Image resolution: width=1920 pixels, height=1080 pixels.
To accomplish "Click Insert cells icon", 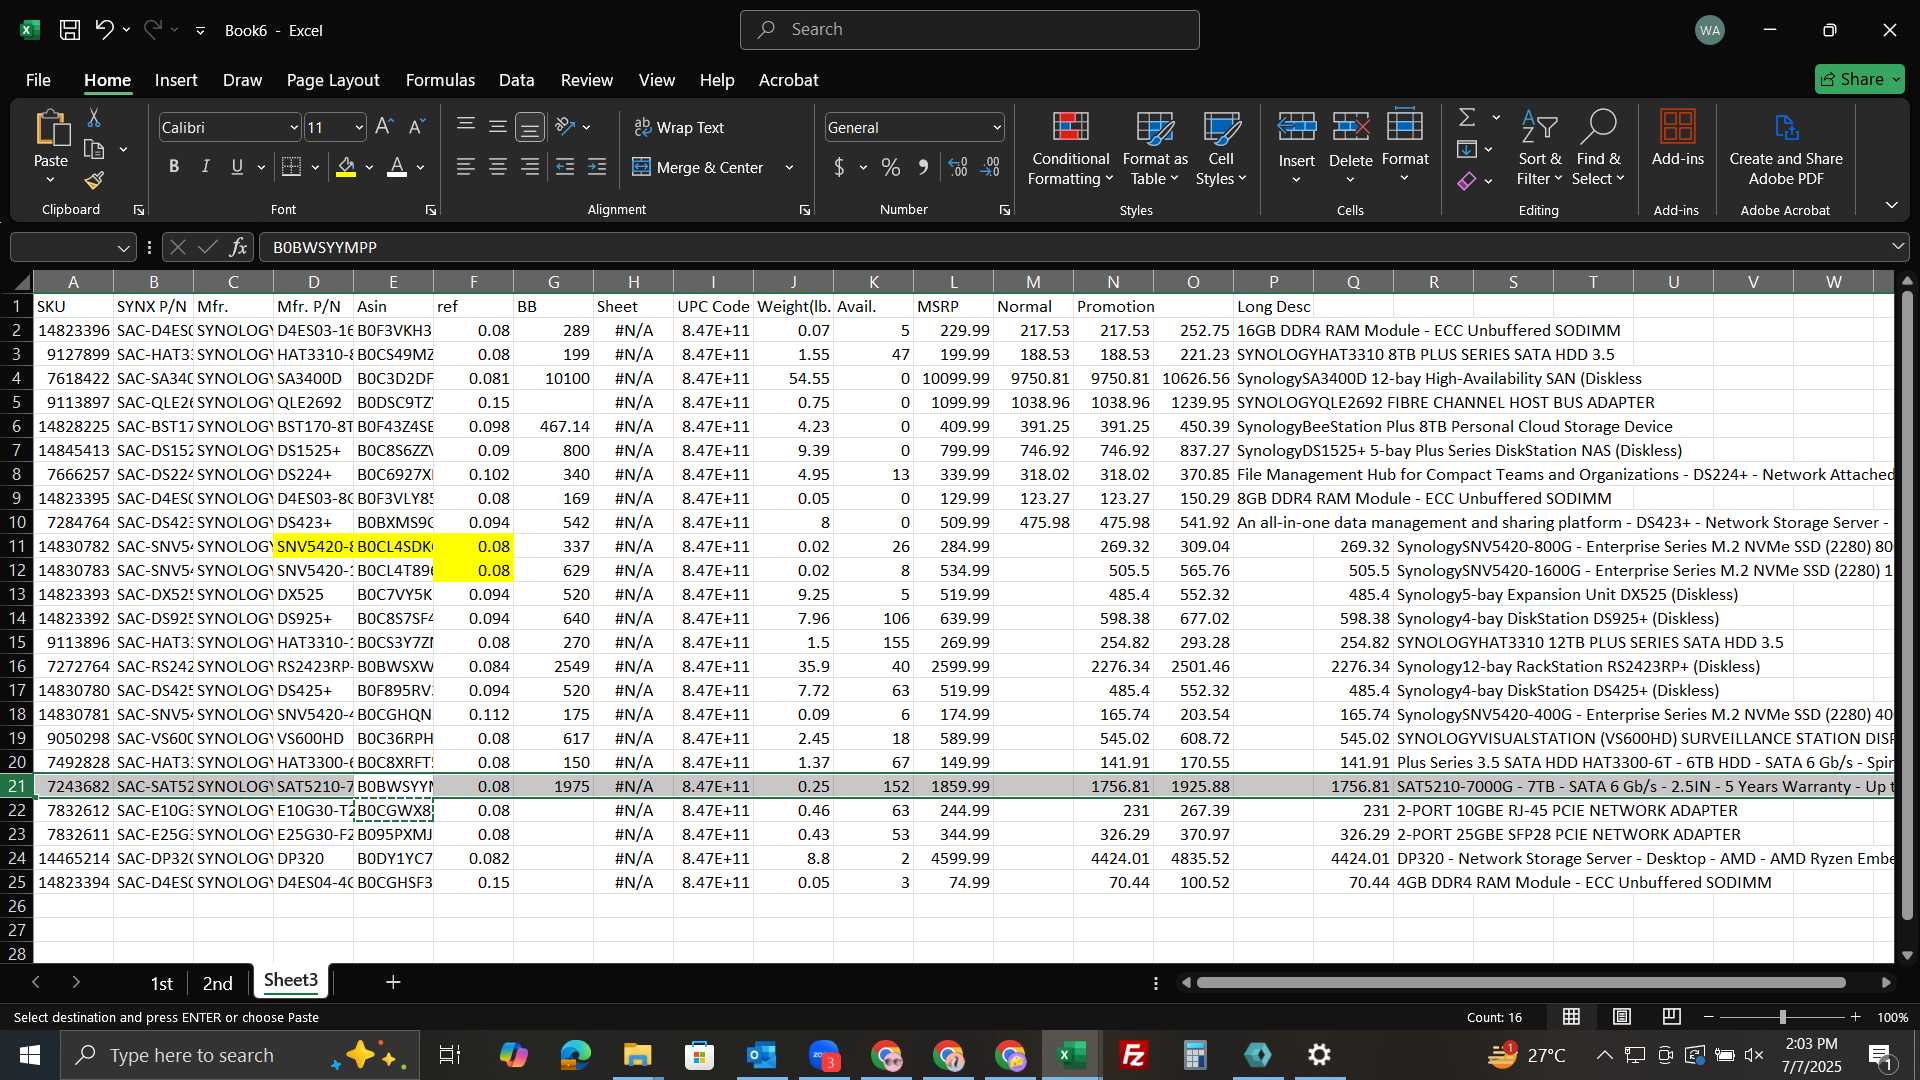I will (x=1296, y=127).
